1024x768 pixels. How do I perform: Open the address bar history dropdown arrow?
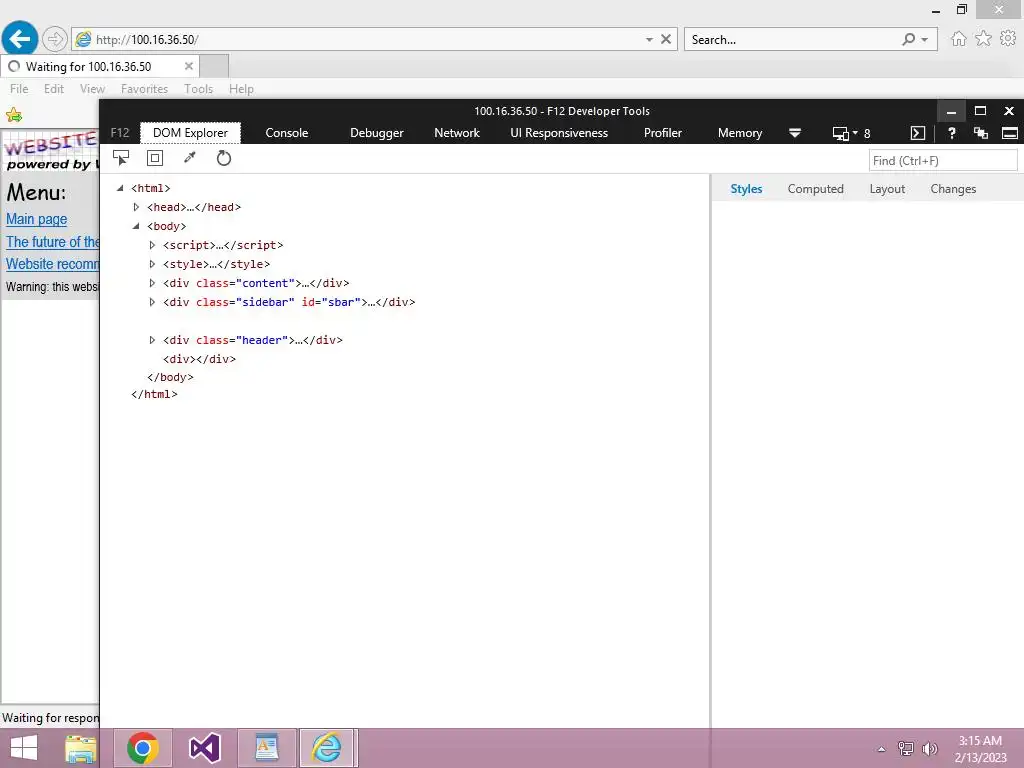point(649,40)
